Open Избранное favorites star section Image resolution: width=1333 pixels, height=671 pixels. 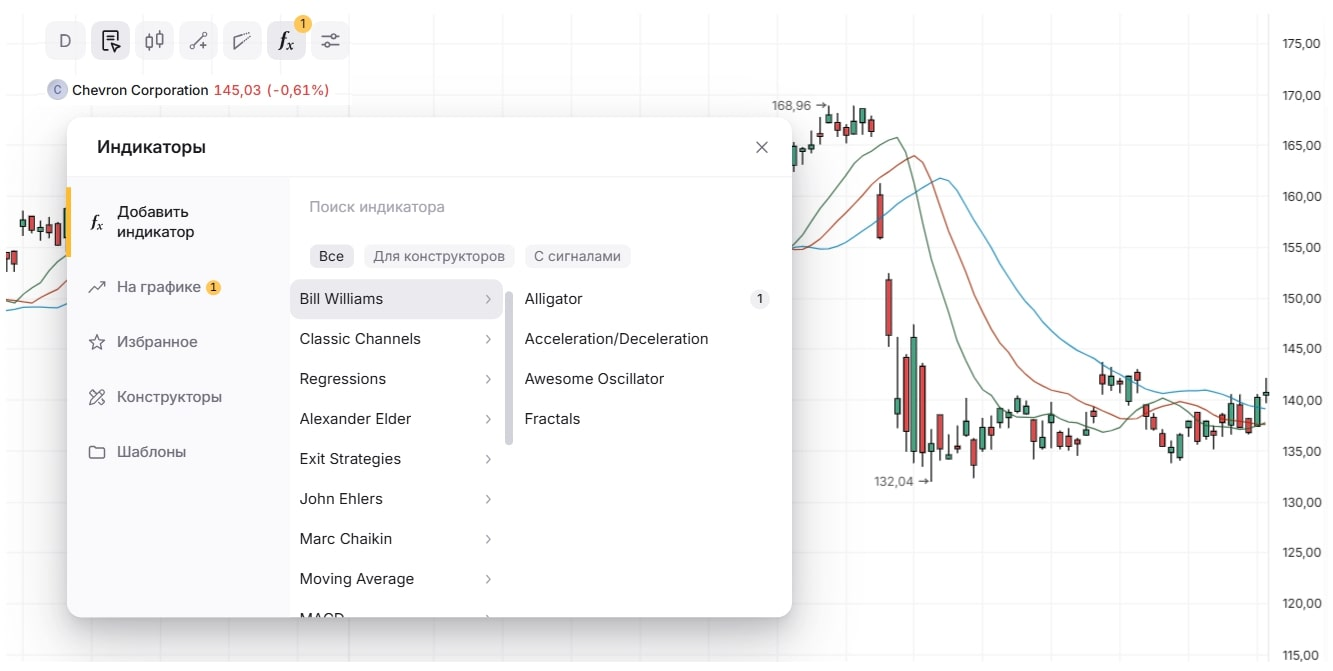pos(156,342)
